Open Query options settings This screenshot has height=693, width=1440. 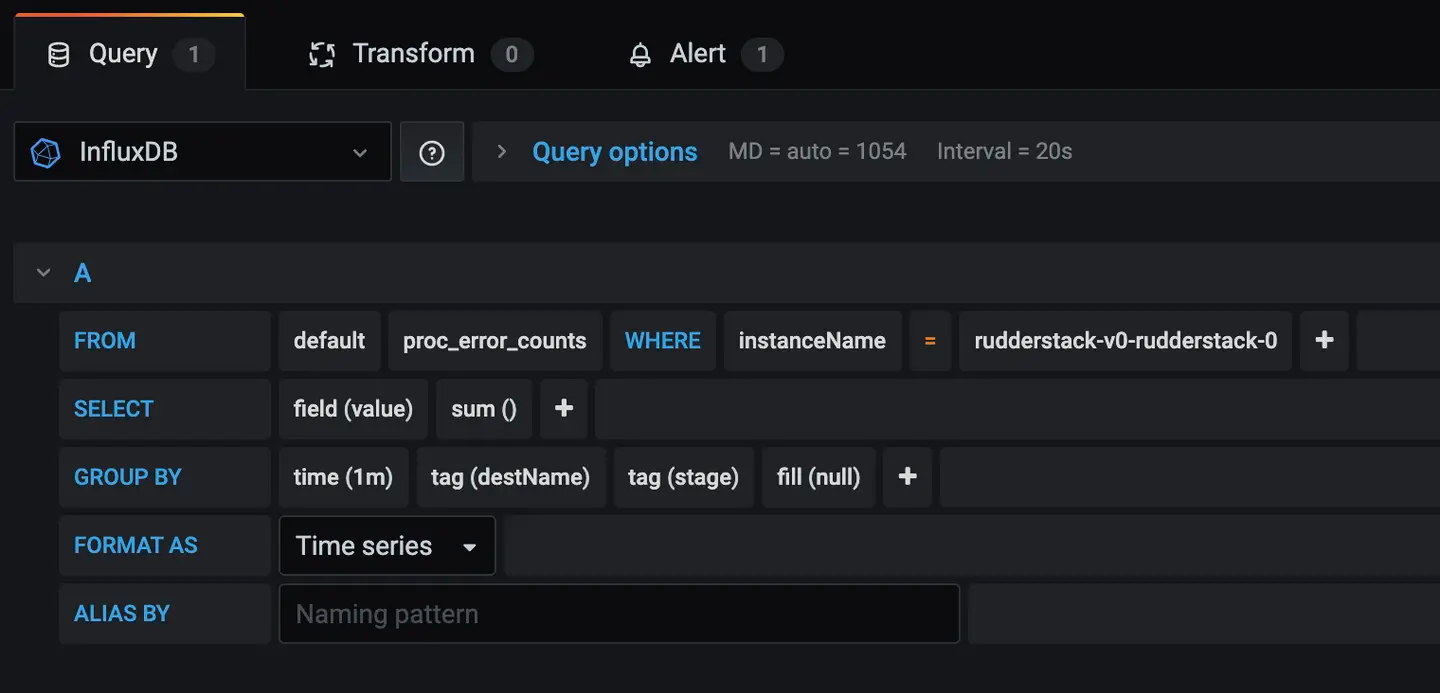click(614, 151)
